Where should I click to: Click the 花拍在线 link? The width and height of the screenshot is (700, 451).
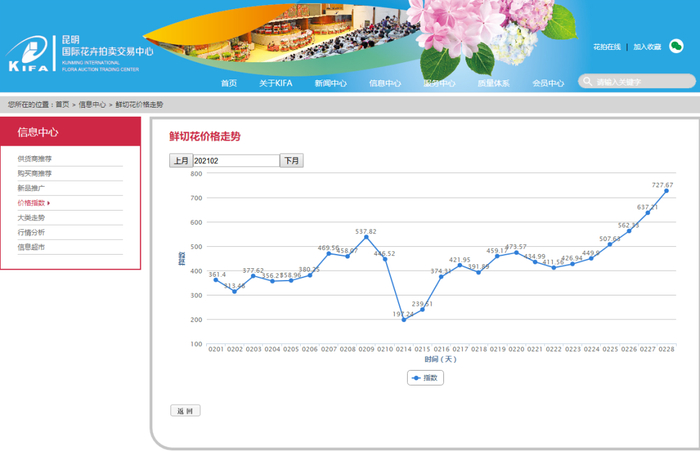coord(607,47)
